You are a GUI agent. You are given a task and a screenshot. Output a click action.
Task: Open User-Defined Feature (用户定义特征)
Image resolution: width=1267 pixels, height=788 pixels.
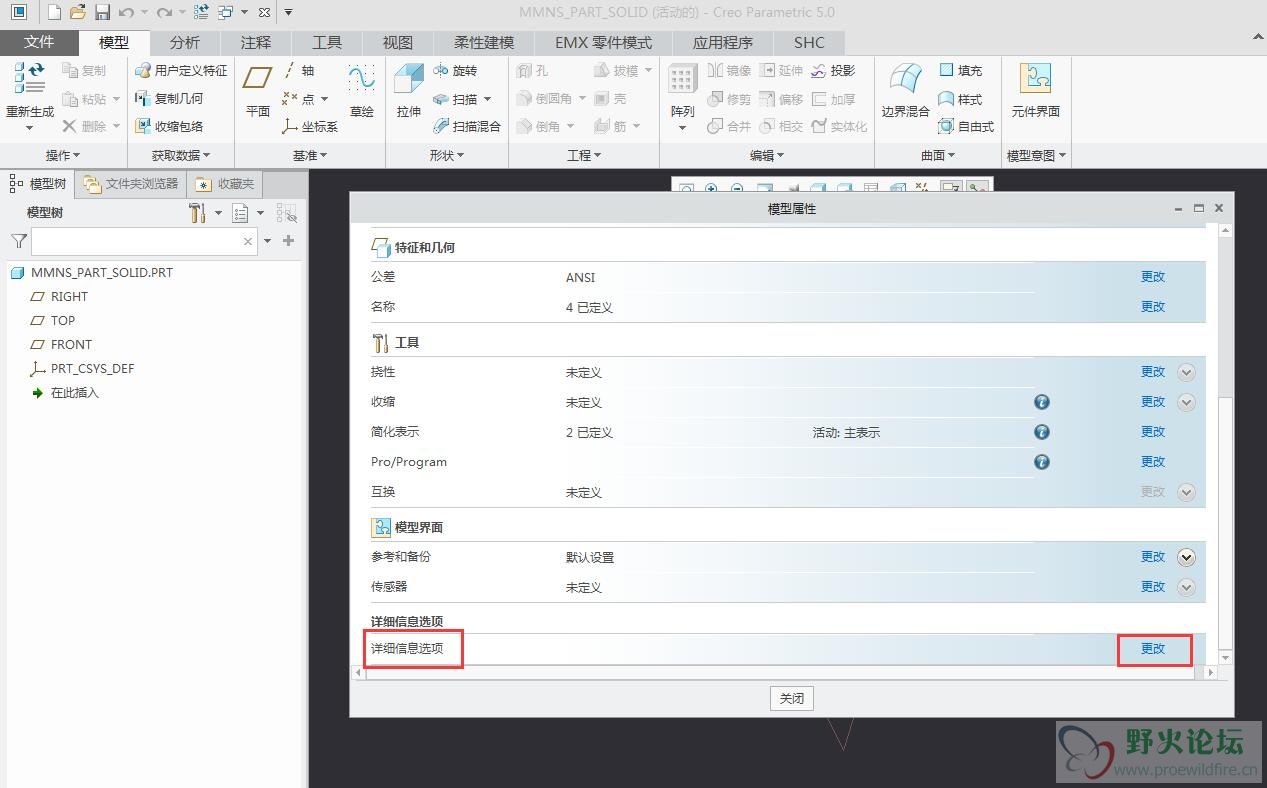181,71
